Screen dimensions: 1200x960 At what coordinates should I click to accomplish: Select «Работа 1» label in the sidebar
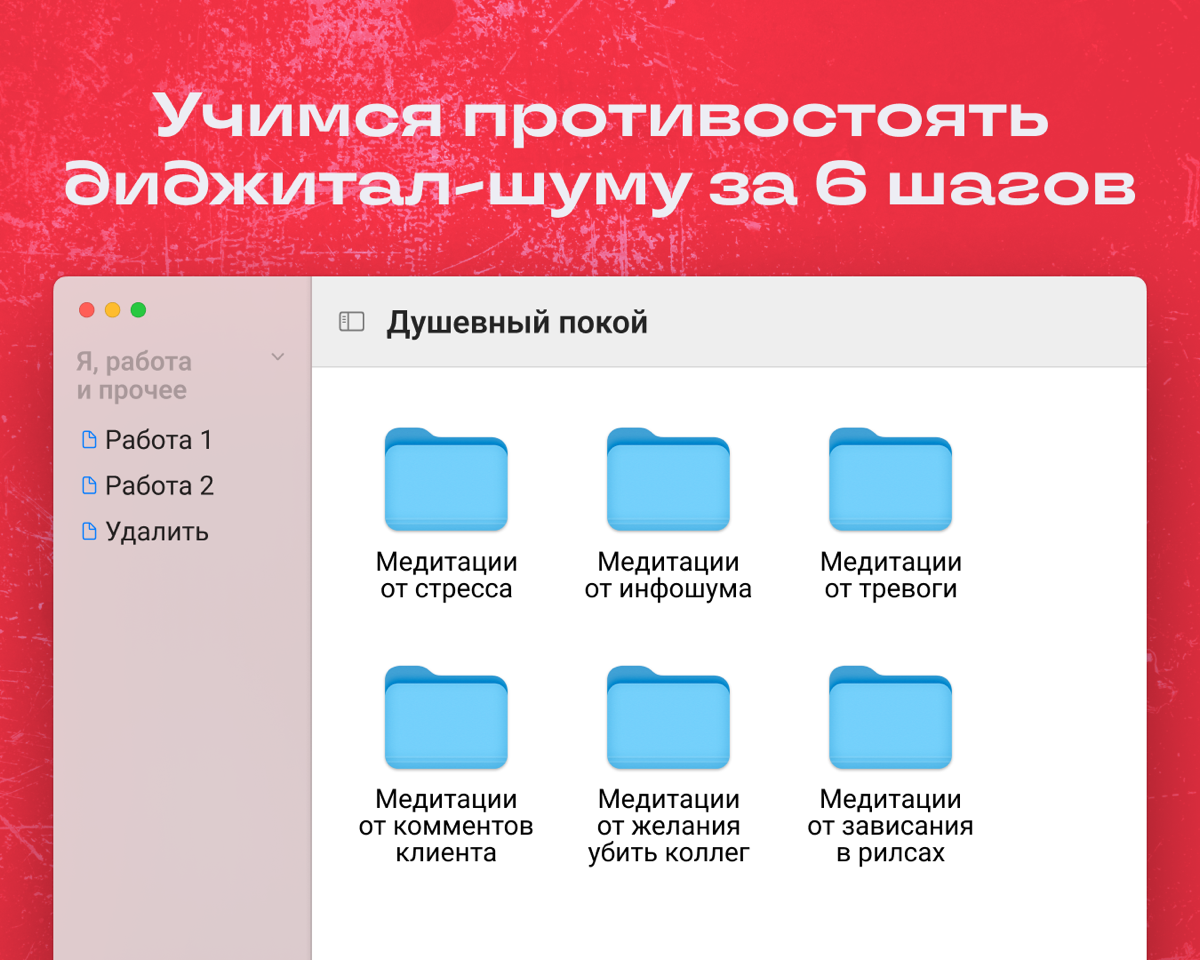pos(158,440)
